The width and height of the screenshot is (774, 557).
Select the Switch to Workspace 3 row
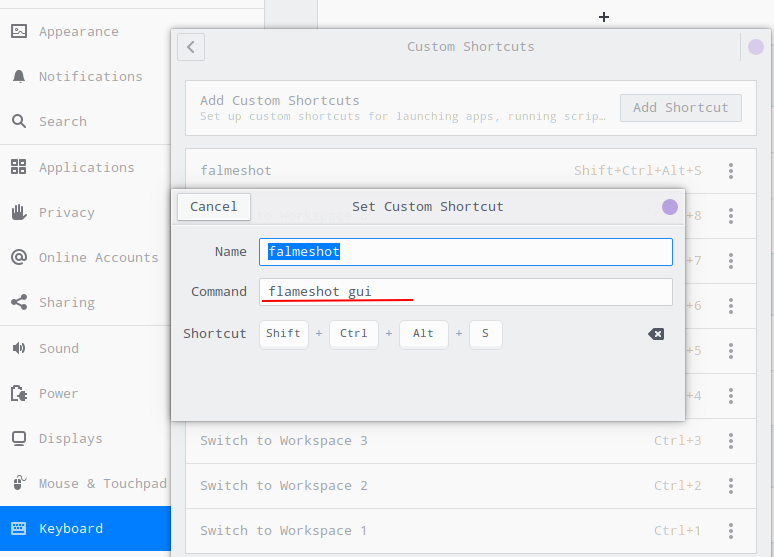pos(420,441)
